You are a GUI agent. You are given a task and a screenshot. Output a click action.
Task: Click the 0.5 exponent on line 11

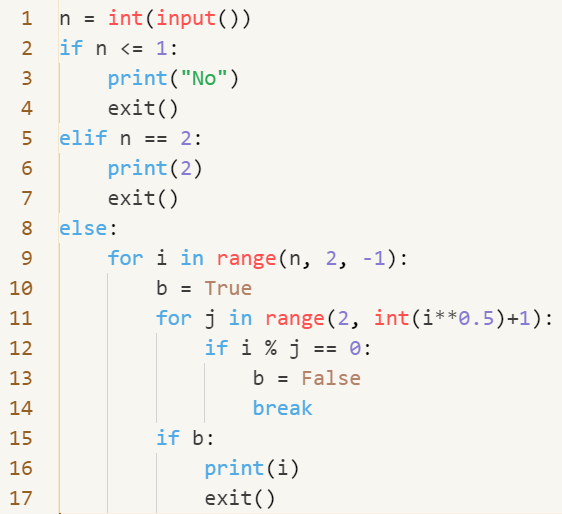point(476,318)
